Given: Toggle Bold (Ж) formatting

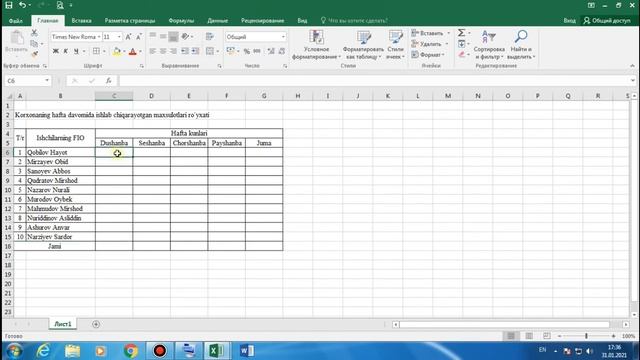Looking at the screenshot, I should (56, 51).
